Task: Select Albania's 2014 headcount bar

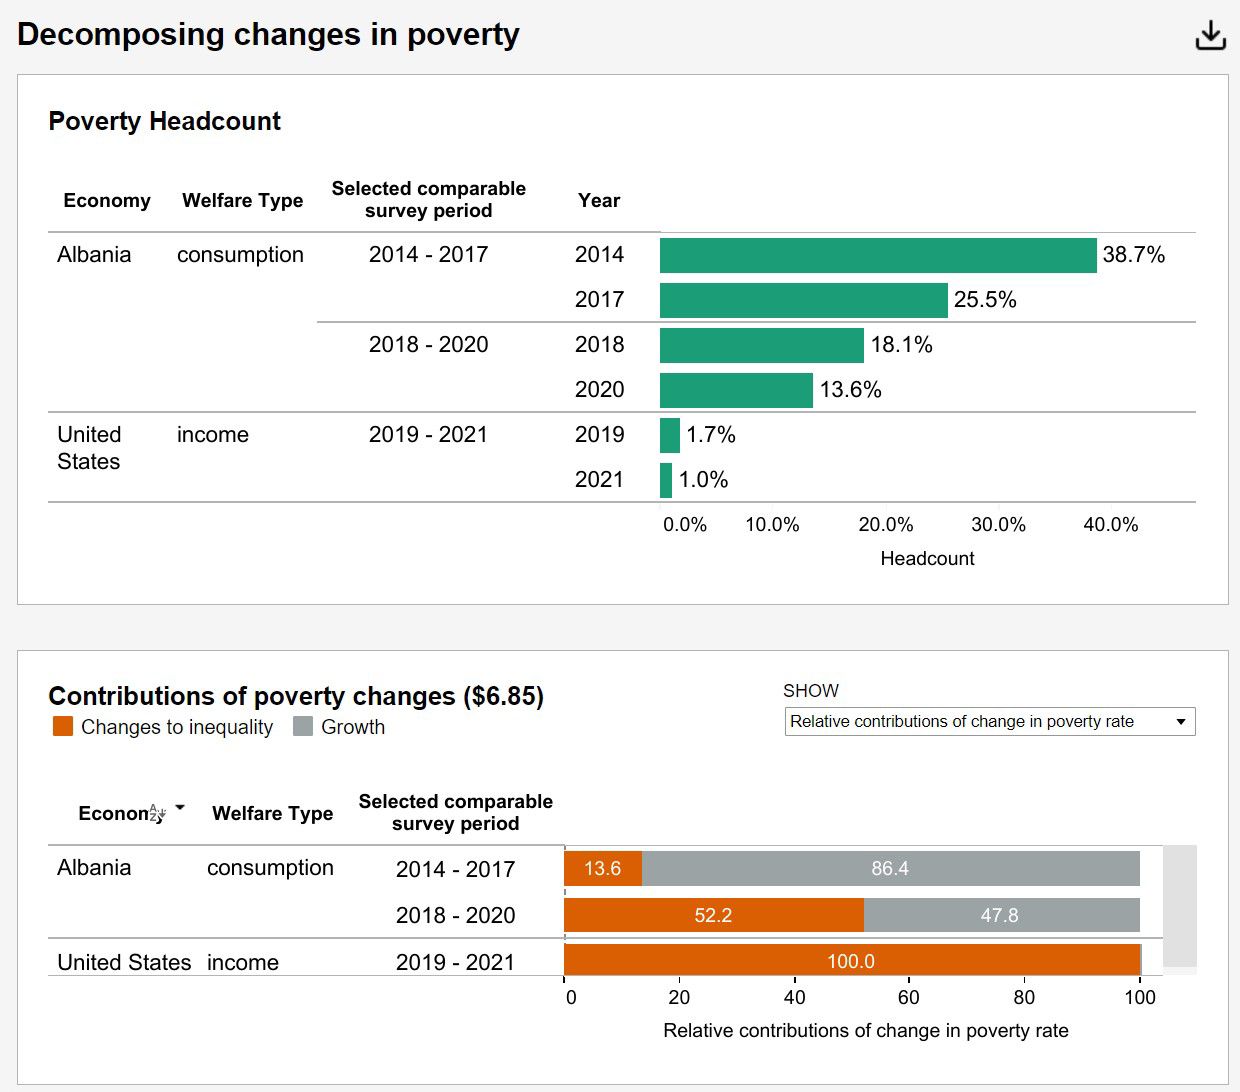Action: pos(878,255)
